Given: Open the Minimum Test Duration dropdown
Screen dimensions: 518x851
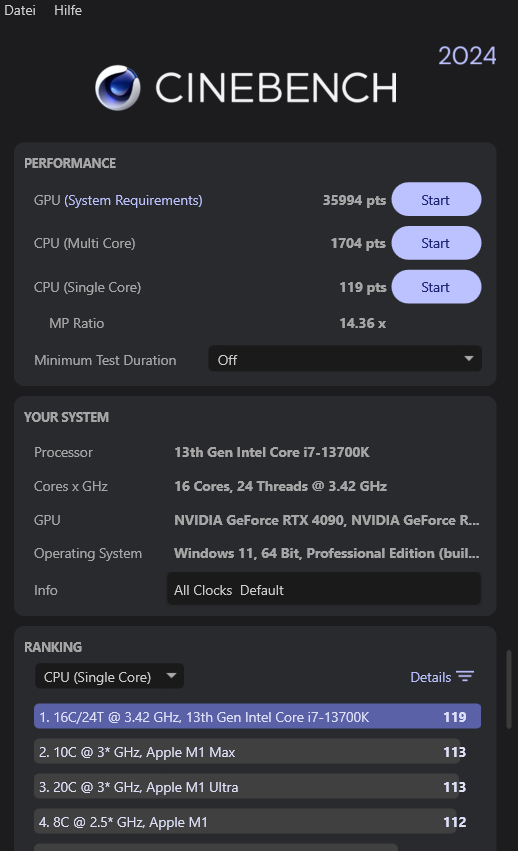Looking at the screenshot, I should [x=345, y=359].
